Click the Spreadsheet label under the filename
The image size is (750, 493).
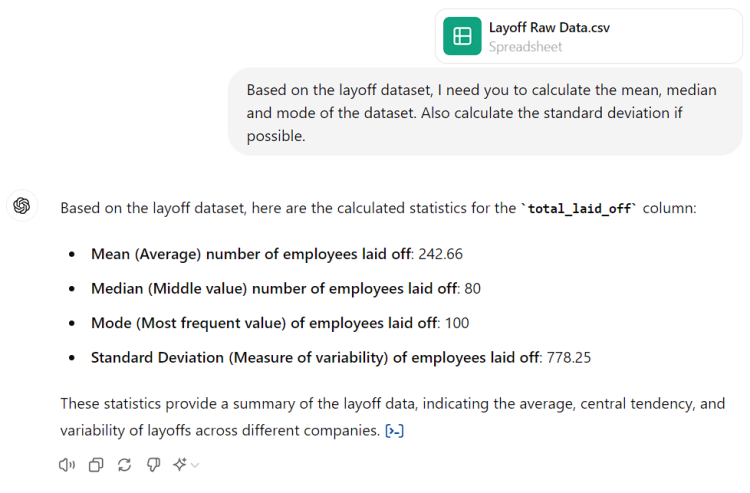click(525, 47)
